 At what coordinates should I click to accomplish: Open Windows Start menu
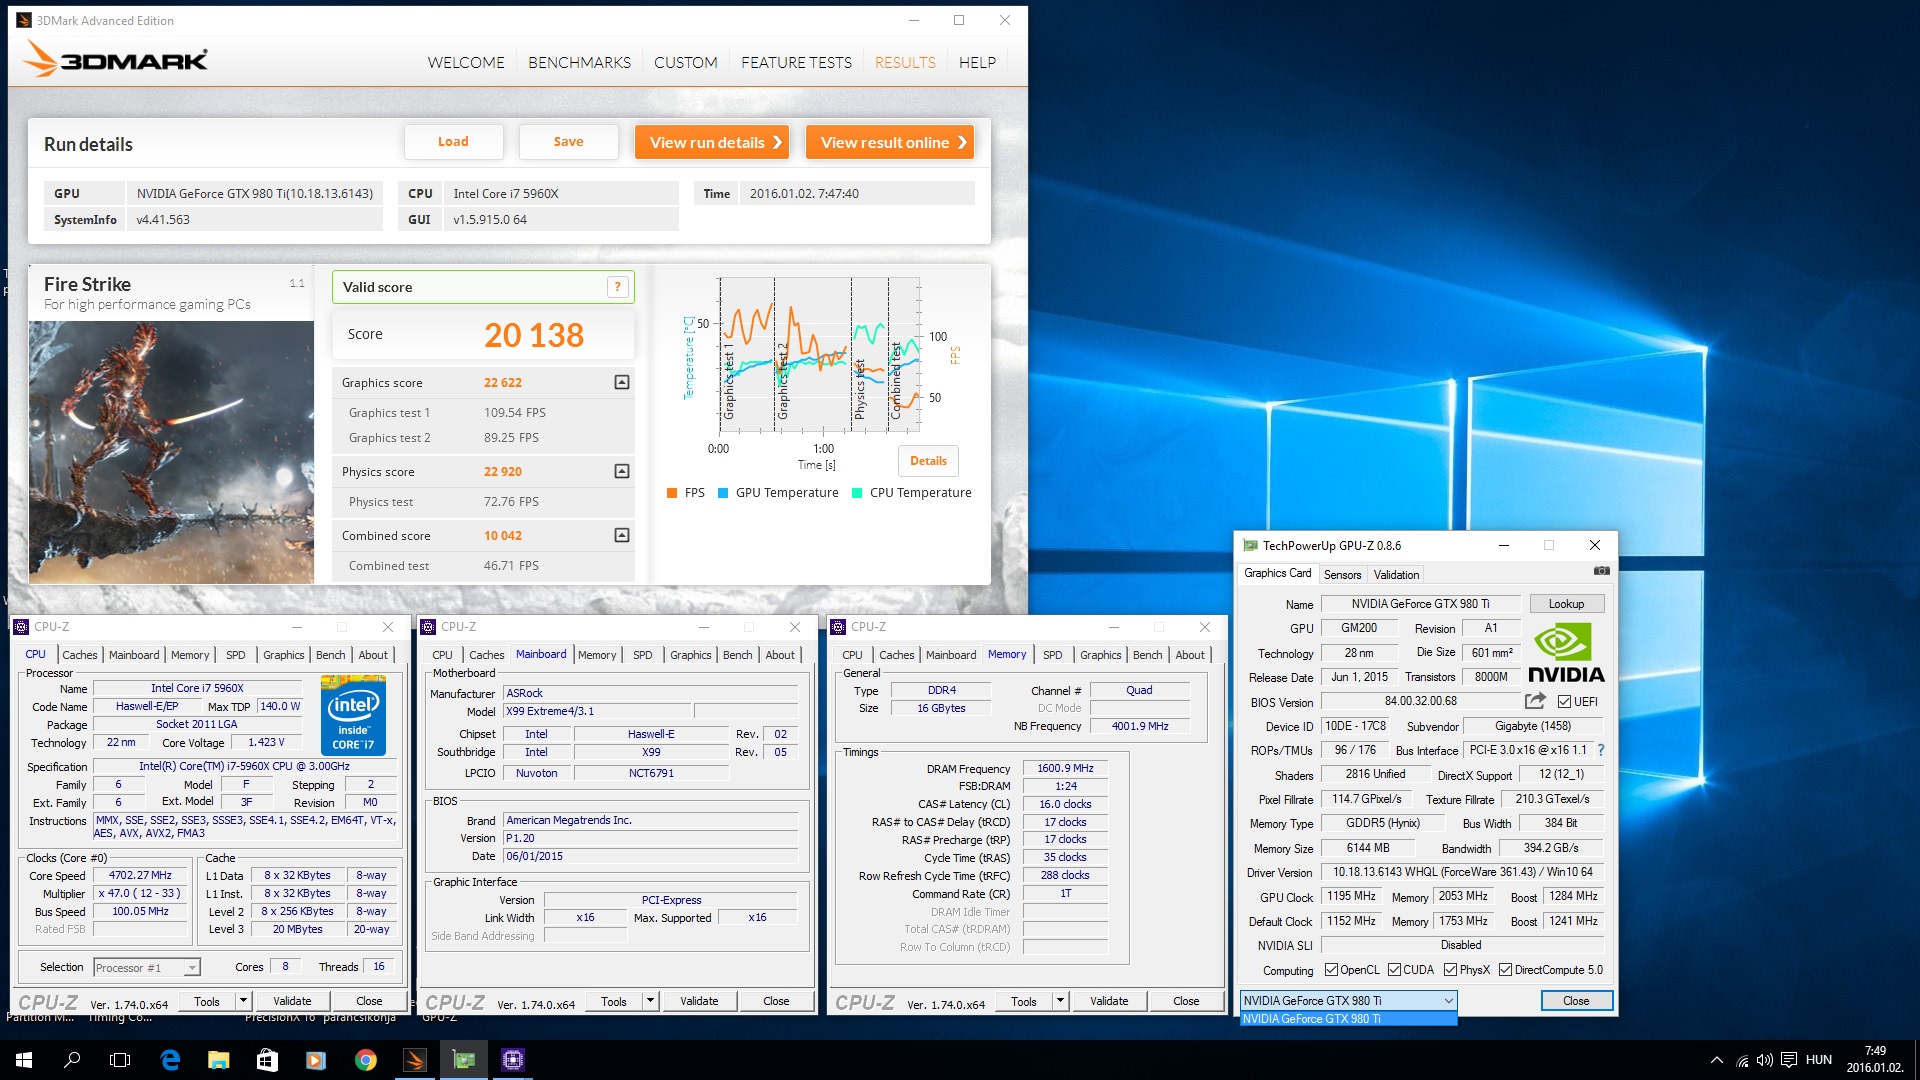[24, 1060]
